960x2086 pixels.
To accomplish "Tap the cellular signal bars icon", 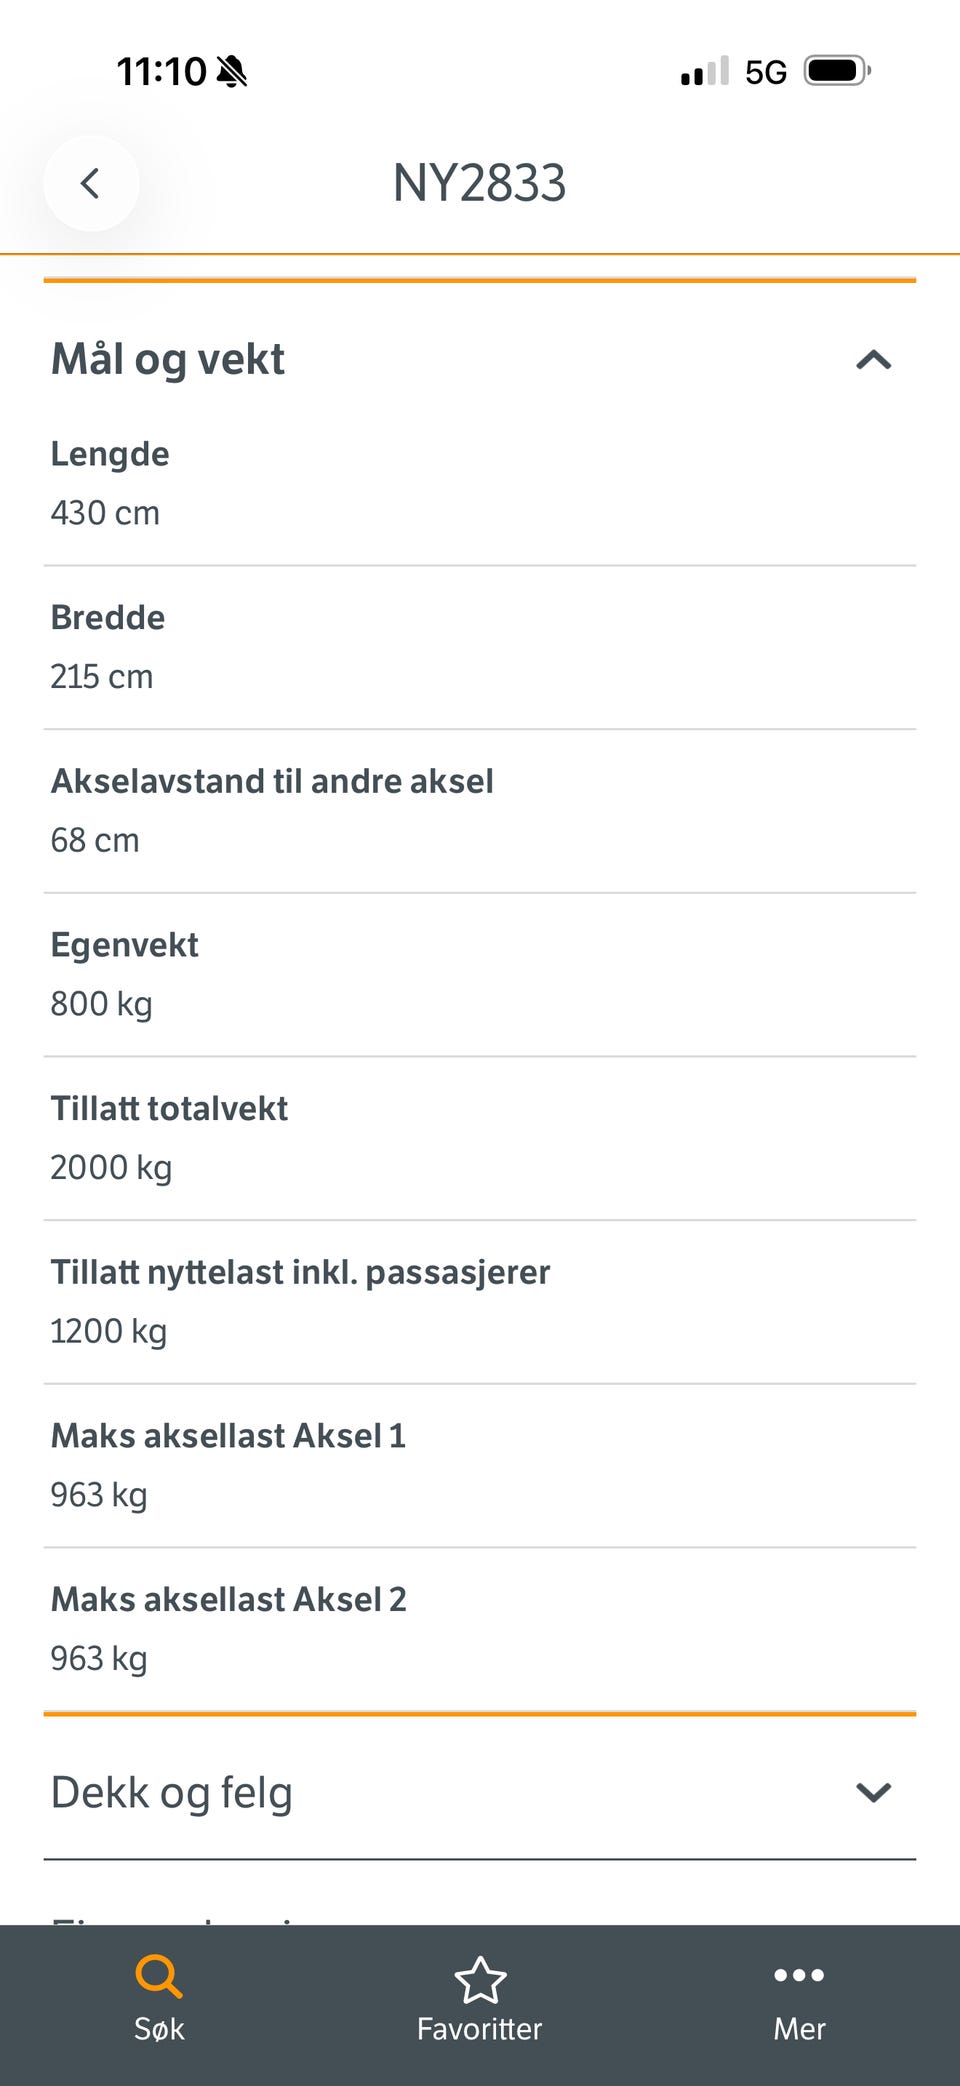I will coord(705,71).
